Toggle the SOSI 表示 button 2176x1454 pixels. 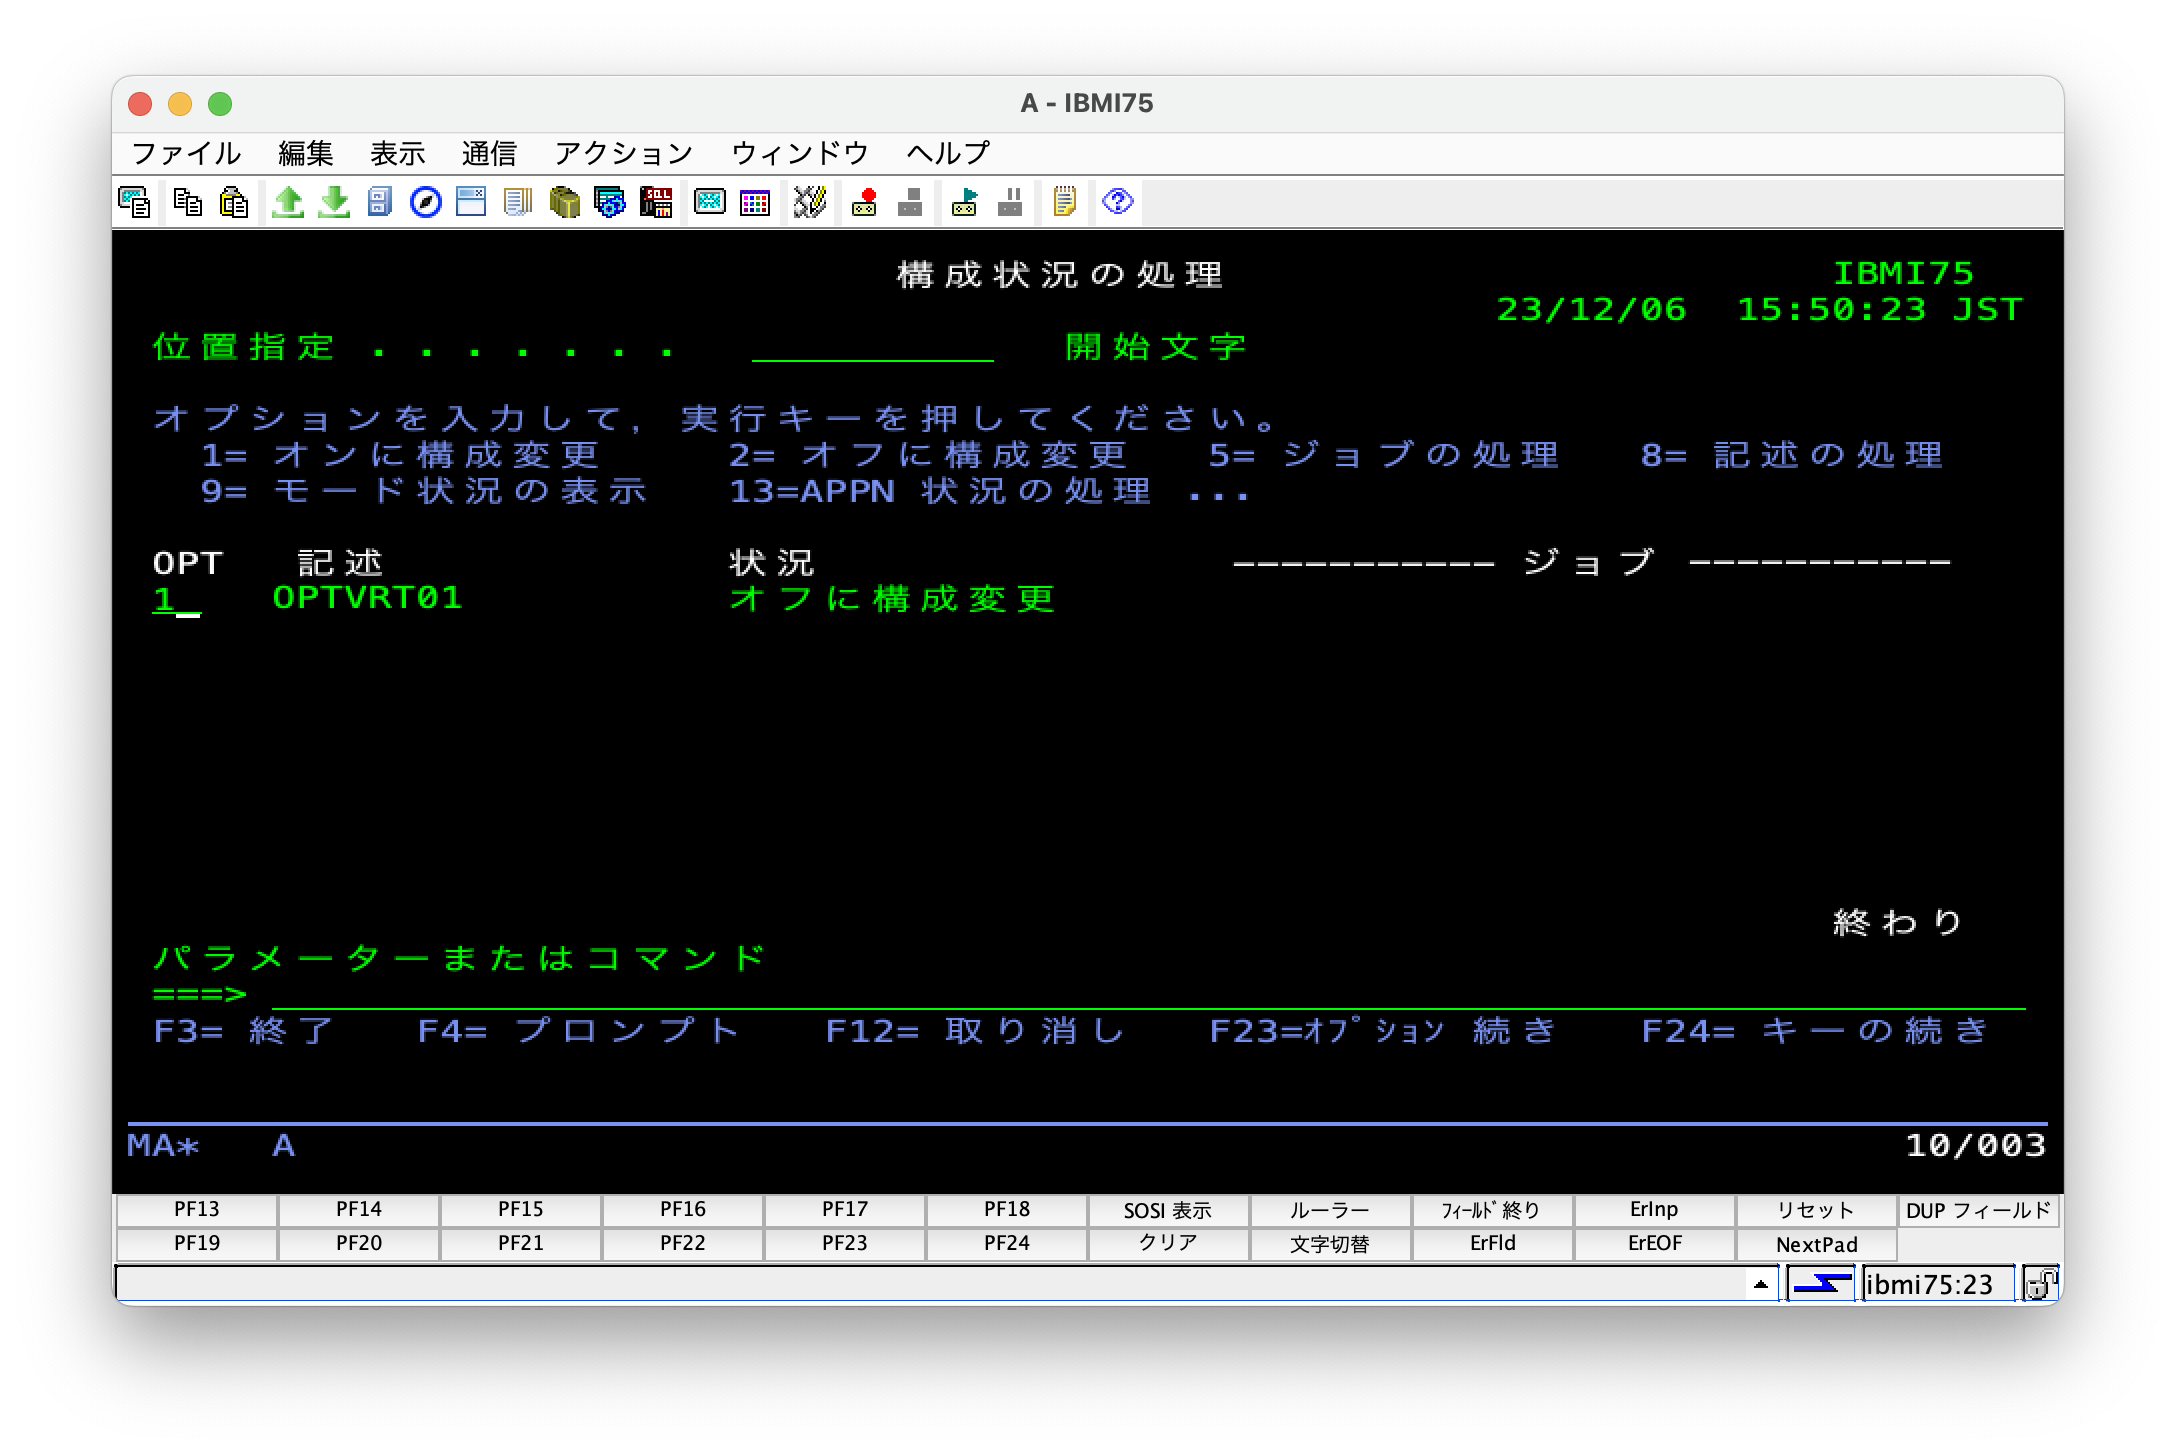[x=1167, y=1210]
